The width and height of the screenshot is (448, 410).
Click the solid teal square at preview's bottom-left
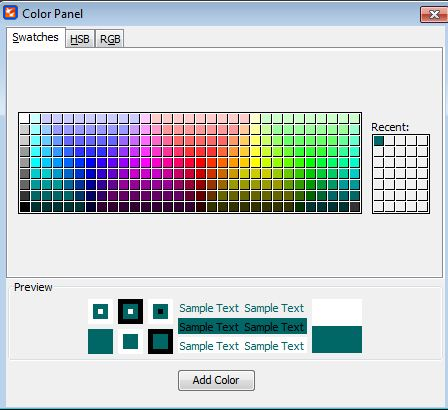100,341
